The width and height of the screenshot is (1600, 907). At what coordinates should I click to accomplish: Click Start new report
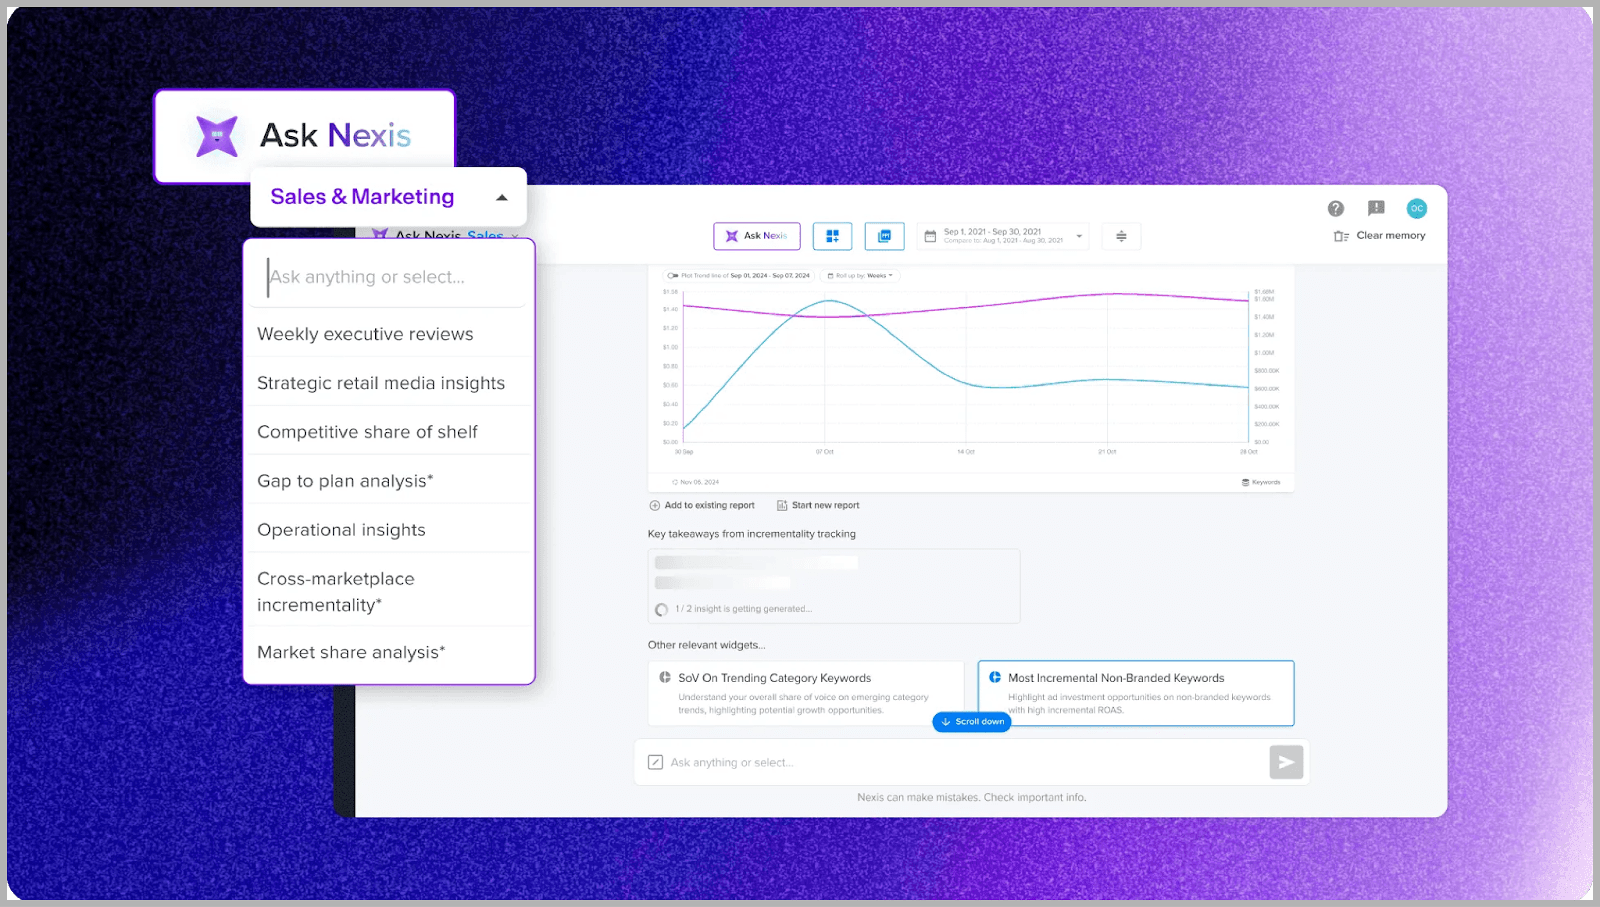[x=818, y=506]
